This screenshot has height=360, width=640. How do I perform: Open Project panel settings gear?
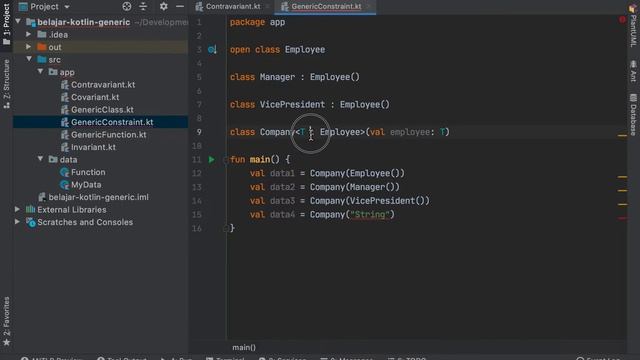[x=164, y=6]
